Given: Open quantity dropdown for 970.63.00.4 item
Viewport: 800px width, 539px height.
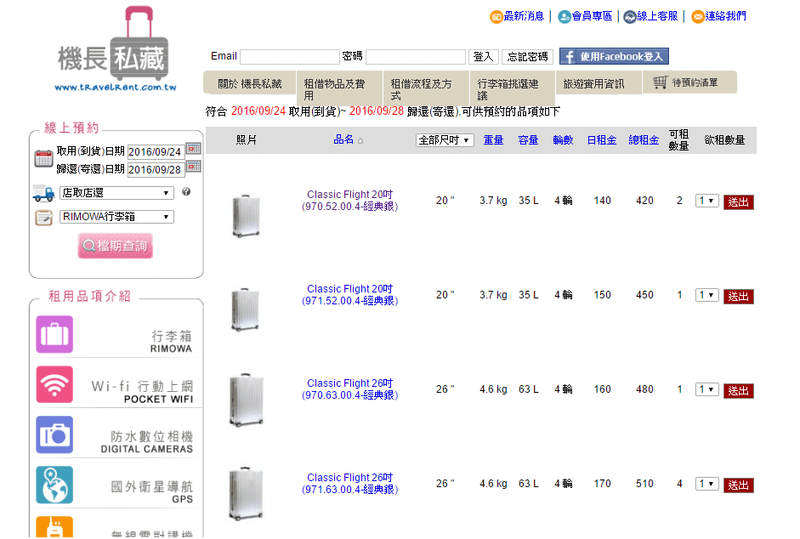Looking at the screenshot, I should pos(707,389).
